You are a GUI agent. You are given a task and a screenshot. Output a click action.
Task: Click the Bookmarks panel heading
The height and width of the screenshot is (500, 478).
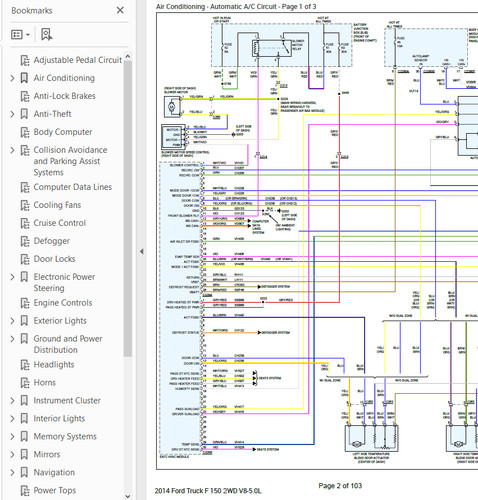pyautogui.click(x=32, y=11)
